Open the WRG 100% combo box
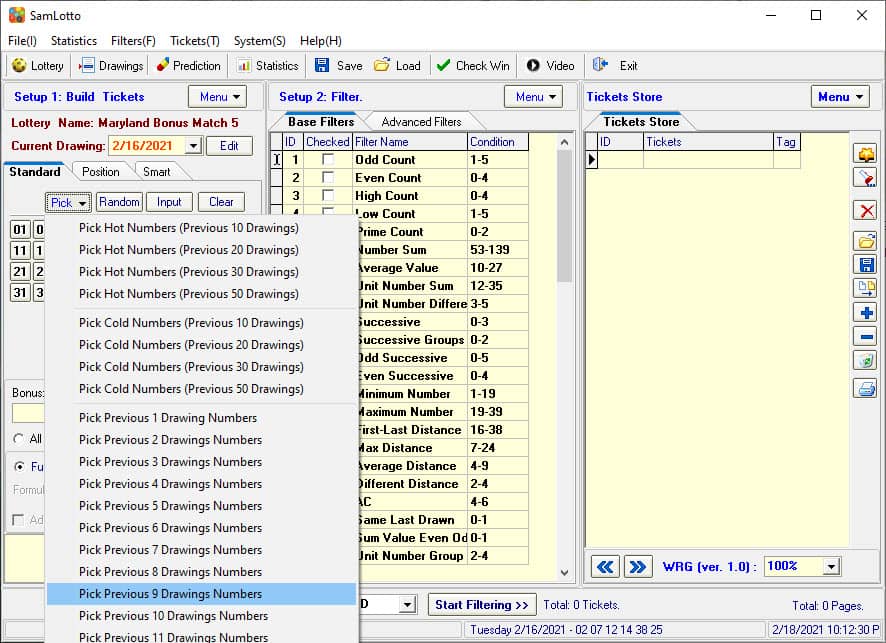Screen dimensions: 886x643 (831, 567)
